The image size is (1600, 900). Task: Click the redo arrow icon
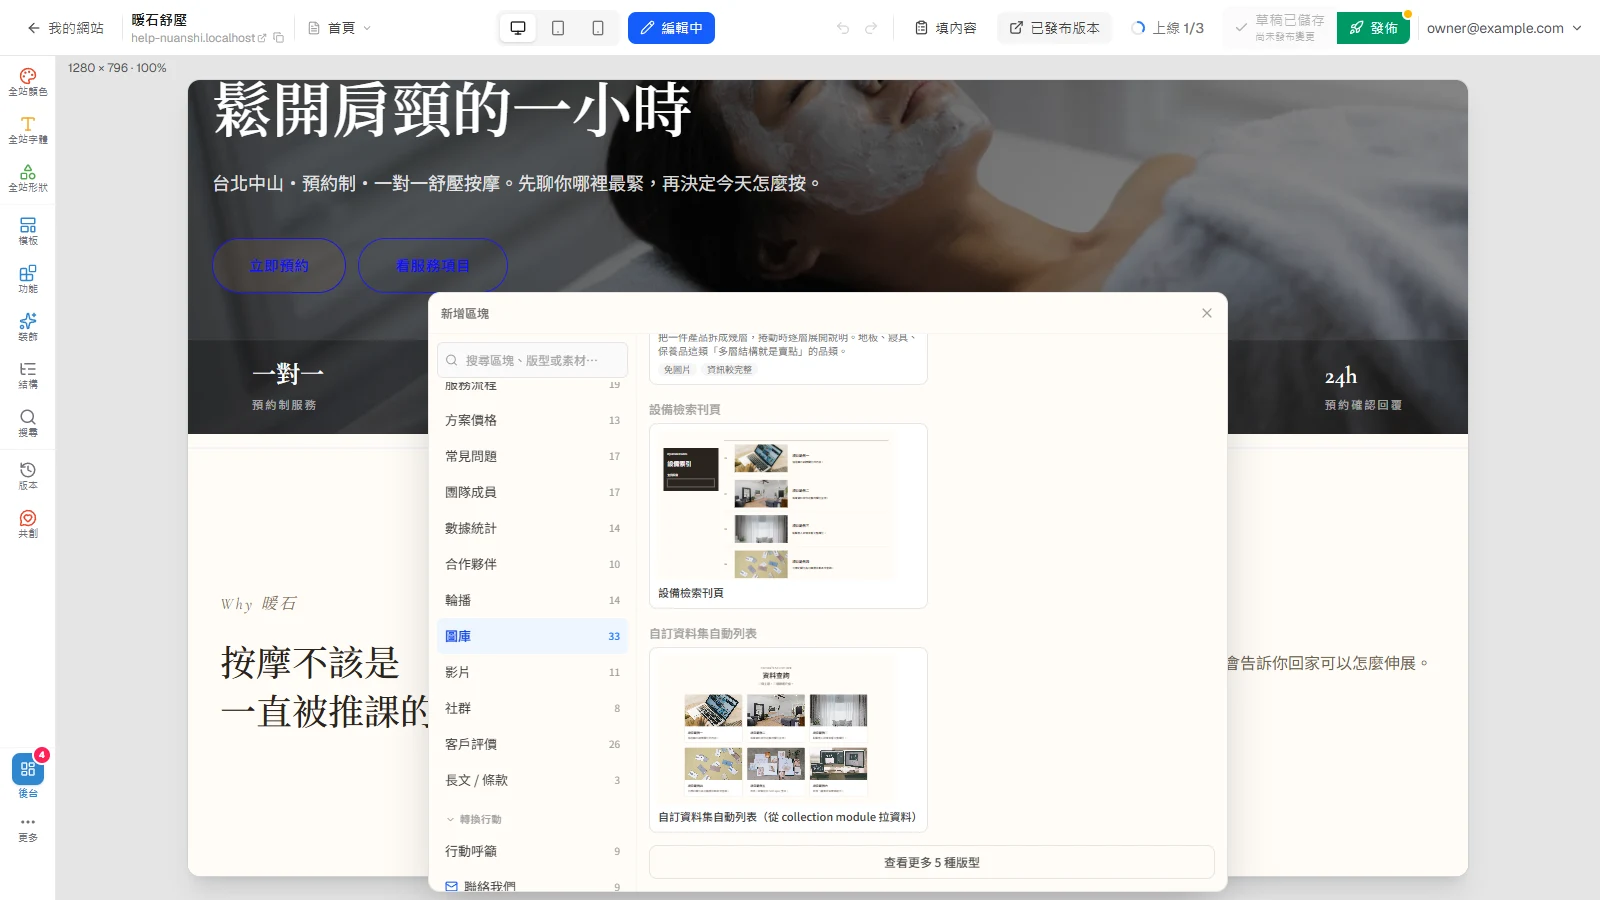[871, 28]
